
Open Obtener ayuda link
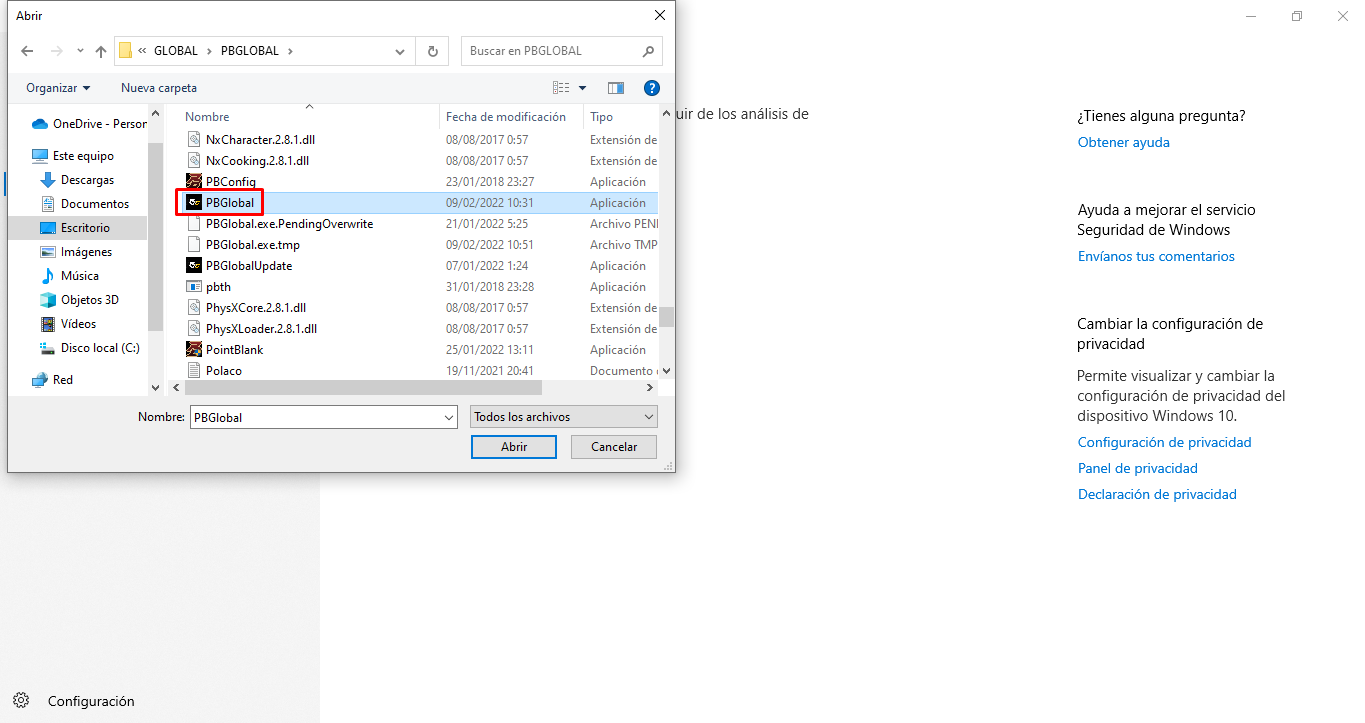pos(1124,142)
